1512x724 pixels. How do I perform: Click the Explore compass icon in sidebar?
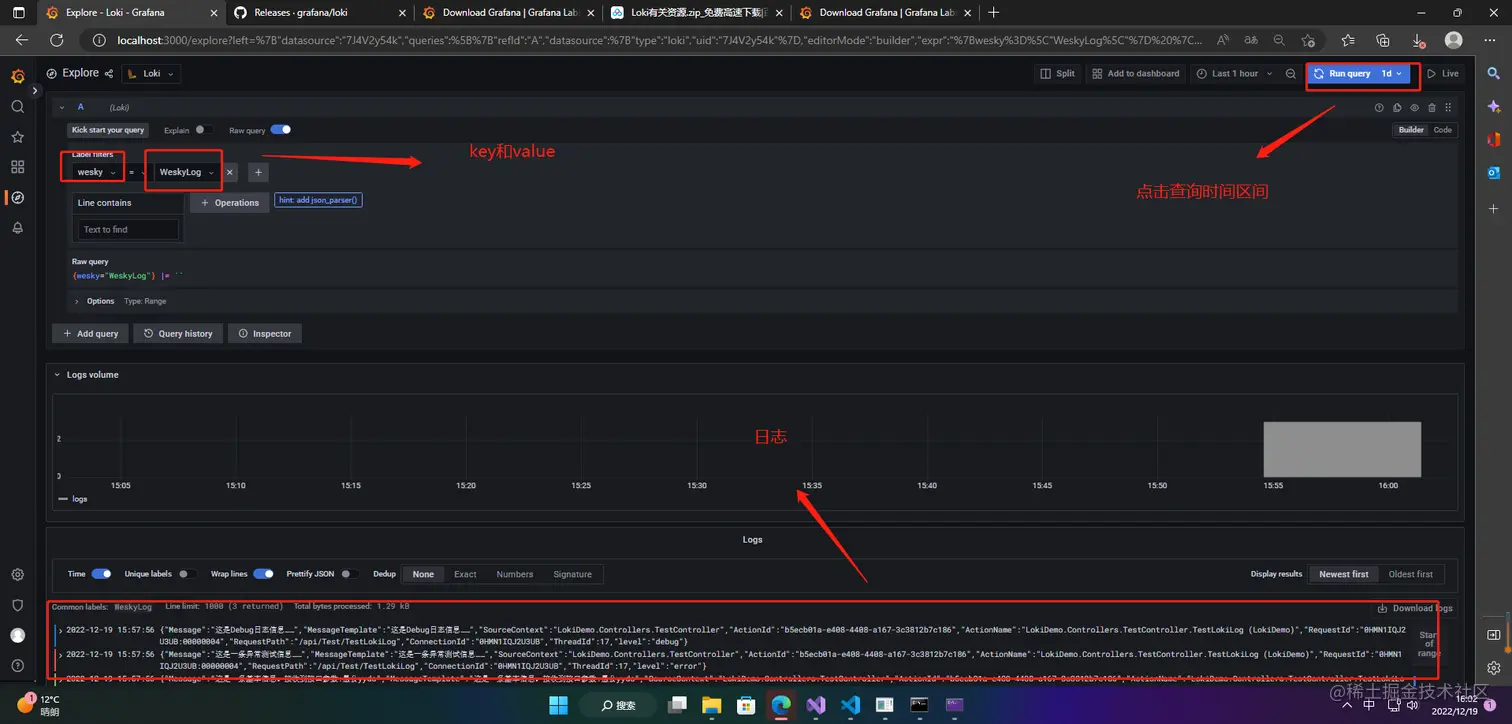(17, 197)
